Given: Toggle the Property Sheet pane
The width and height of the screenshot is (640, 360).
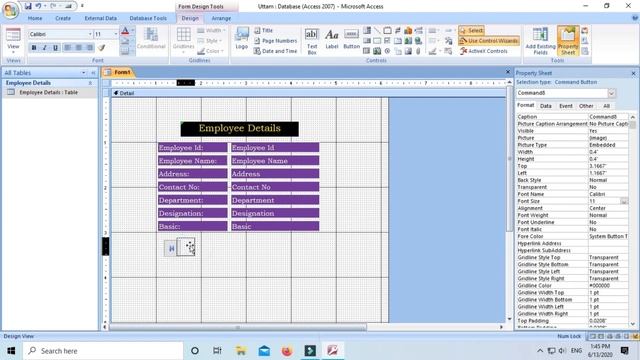Looking at the screenshot, I should point(568,41).
